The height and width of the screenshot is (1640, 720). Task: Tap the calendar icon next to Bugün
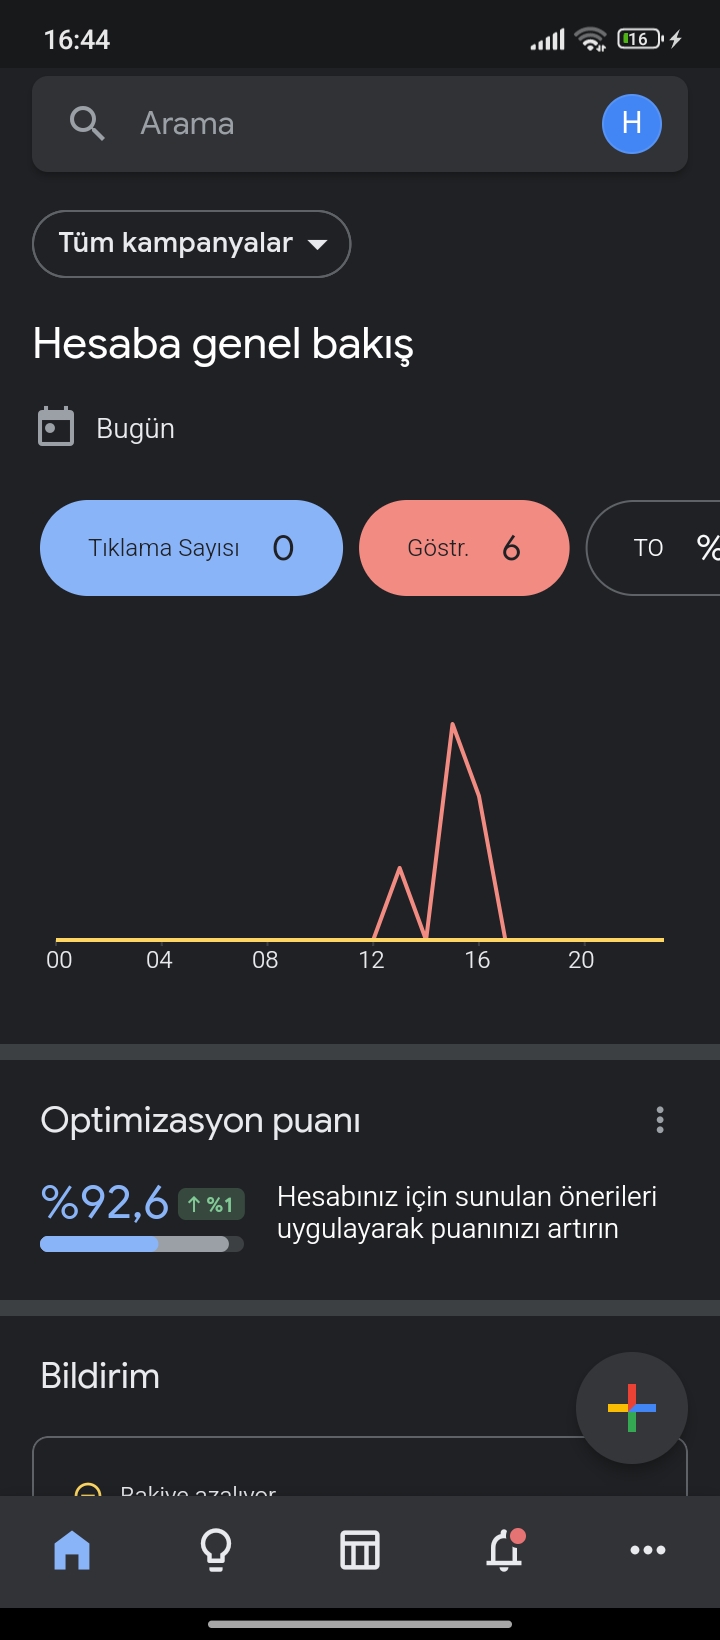pos(56,427)
